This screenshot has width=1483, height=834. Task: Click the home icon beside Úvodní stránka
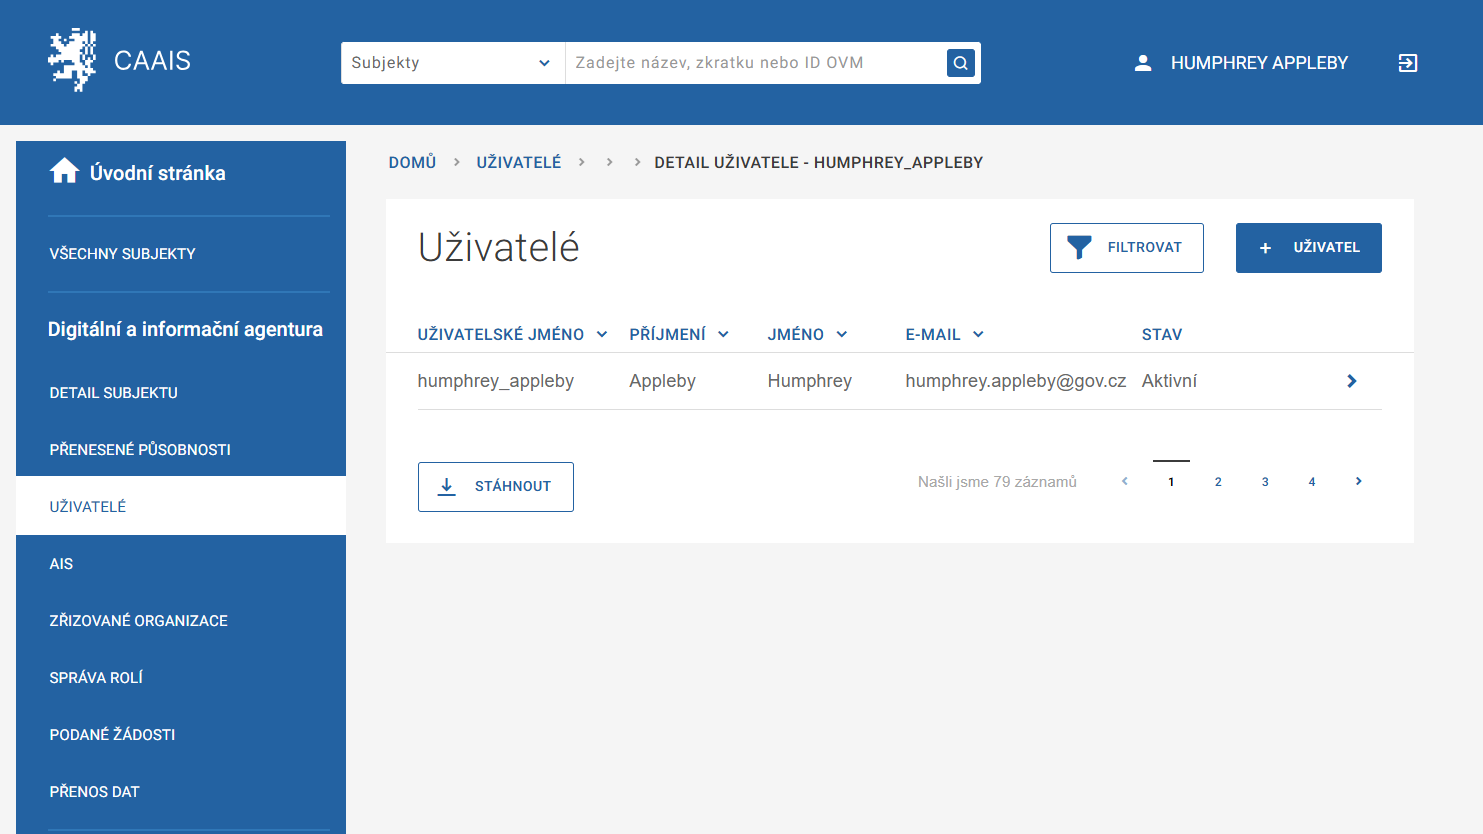point(64,172)
